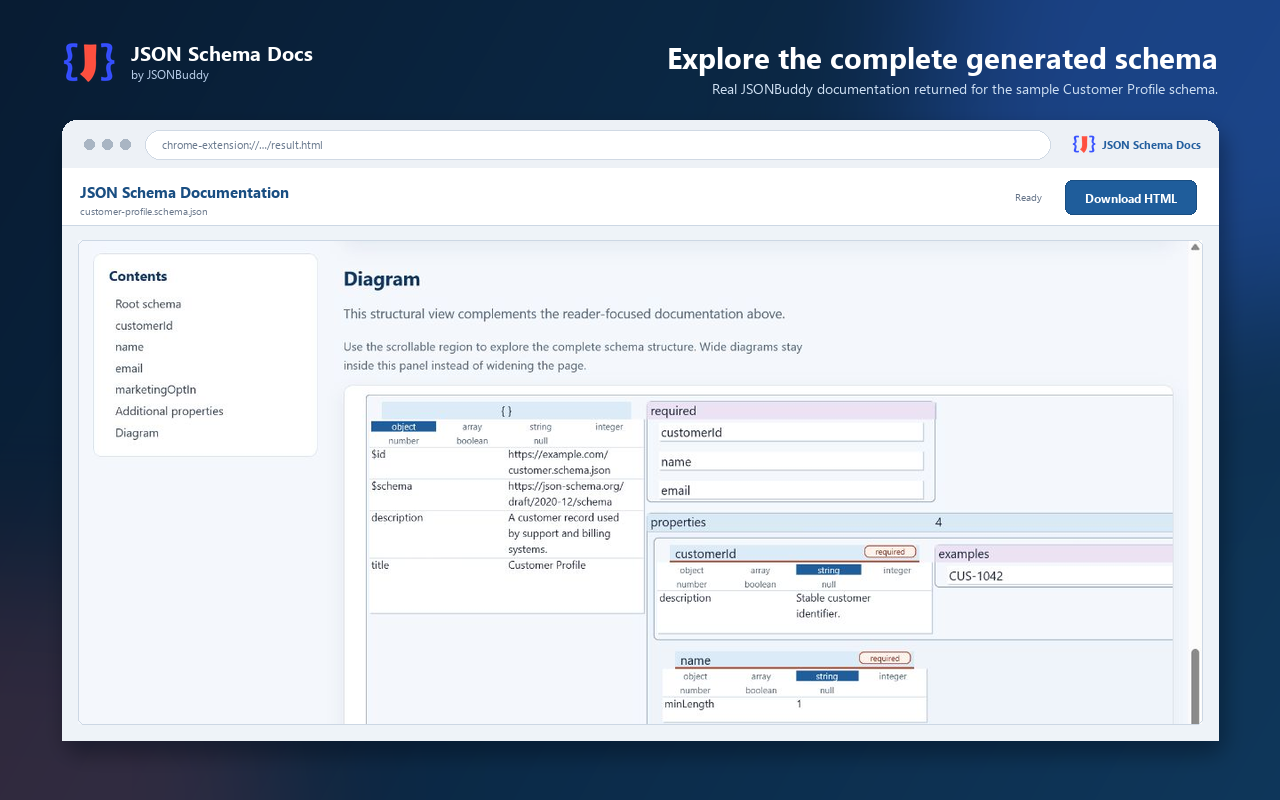Jump to customerId in Contents list
This screenshot has height=800, width=1280.
click(x=144, y=326)
